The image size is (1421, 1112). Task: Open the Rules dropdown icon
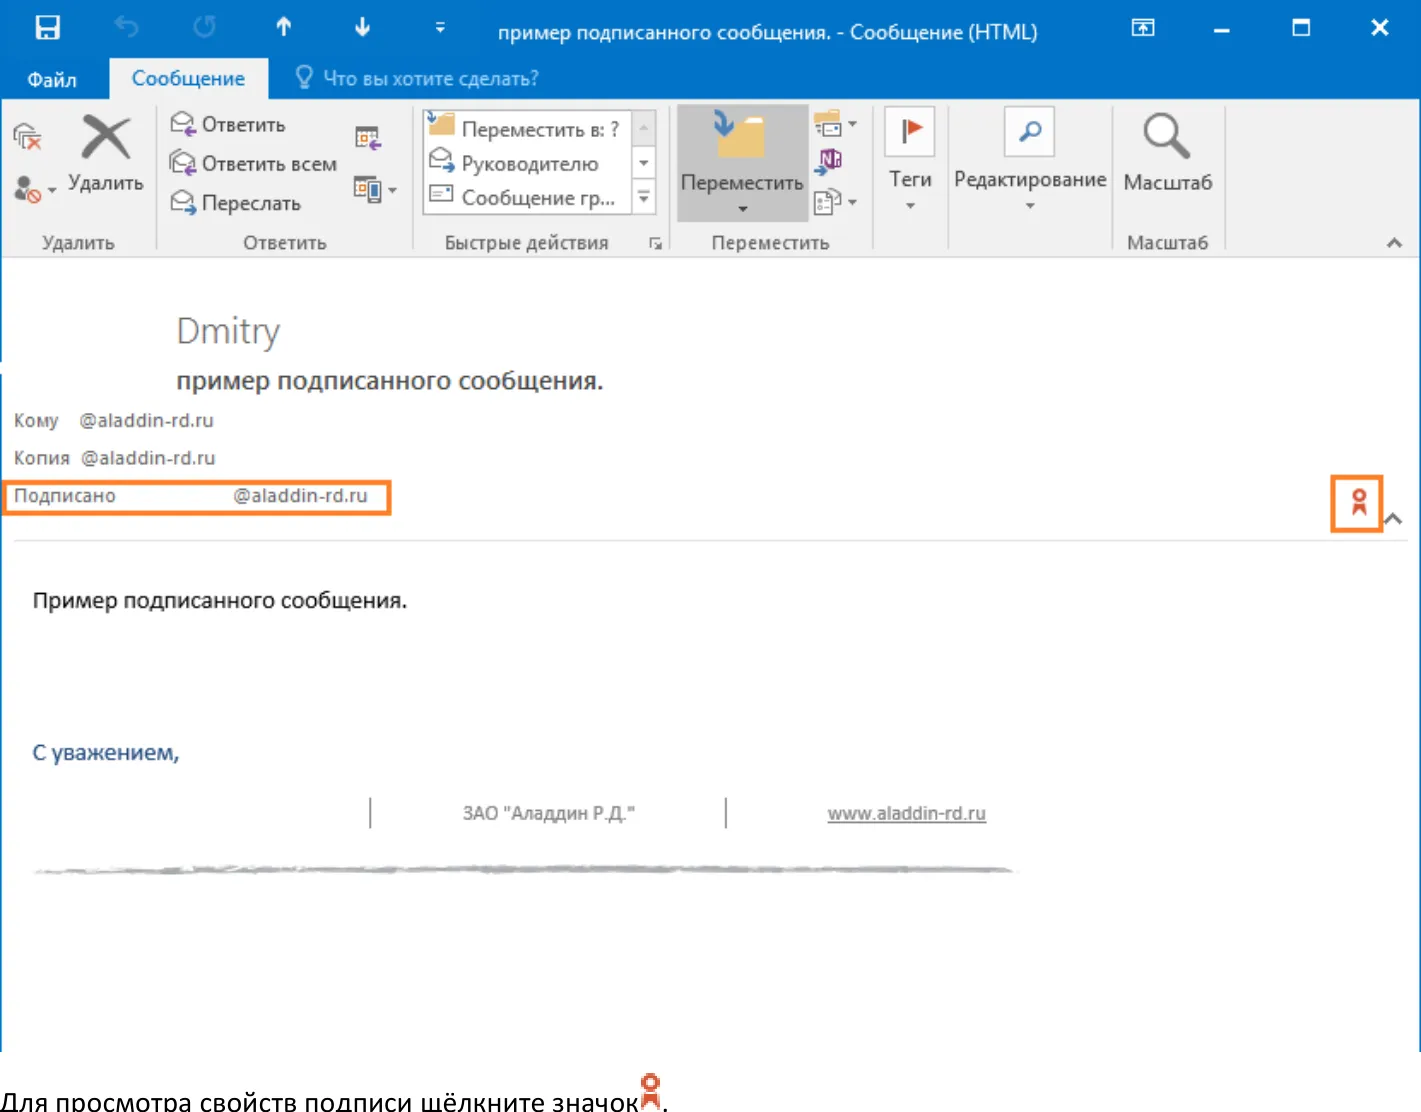click(836, 124)
